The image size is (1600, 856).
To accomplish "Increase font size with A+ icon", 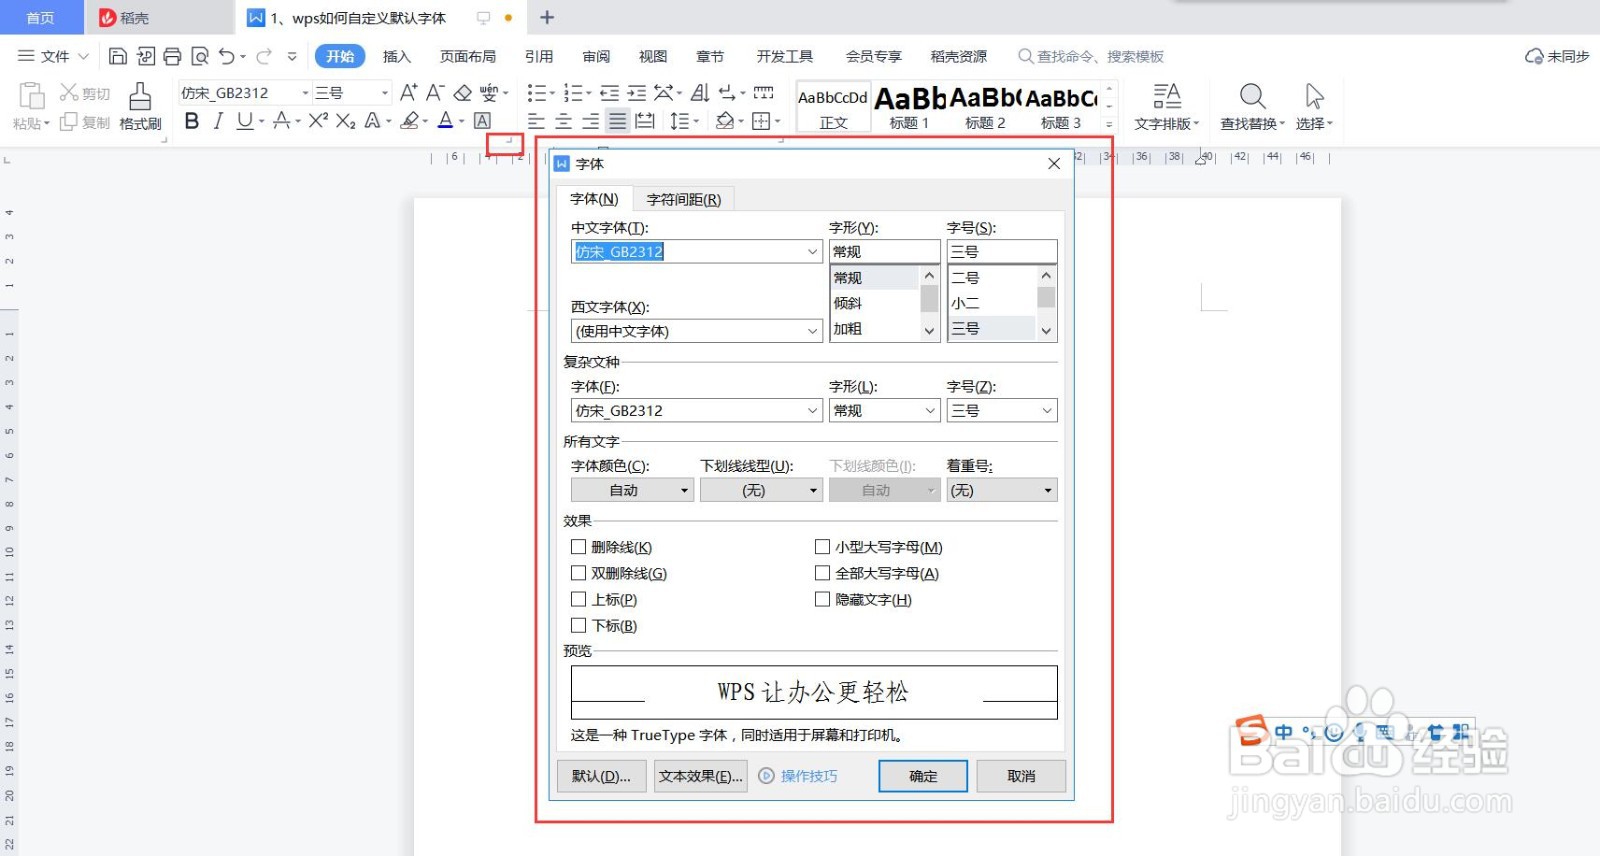I will (408, 93).
